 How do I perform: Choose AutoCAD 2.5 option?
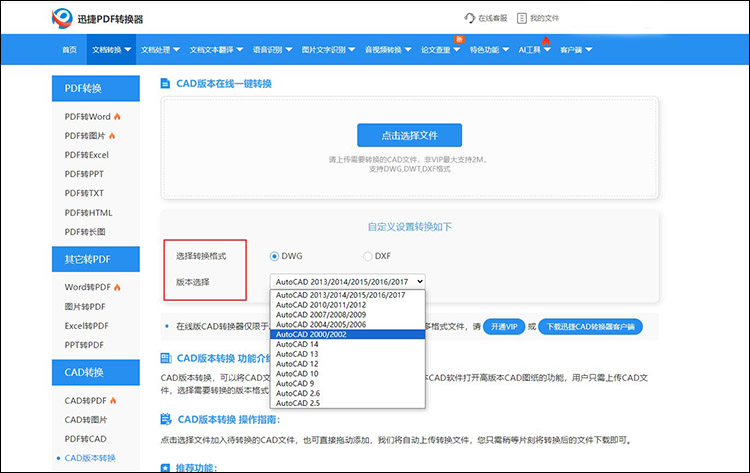click(347, 403)
